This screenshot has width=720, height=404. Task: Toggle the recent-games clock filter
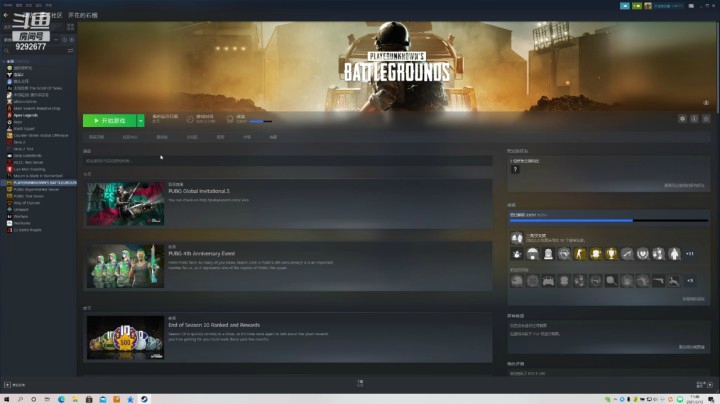point(64,40)
